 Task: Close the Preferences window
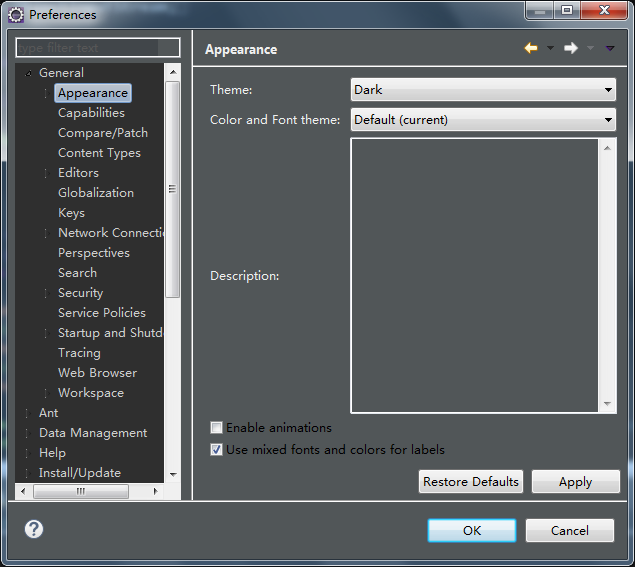[604, 10]
